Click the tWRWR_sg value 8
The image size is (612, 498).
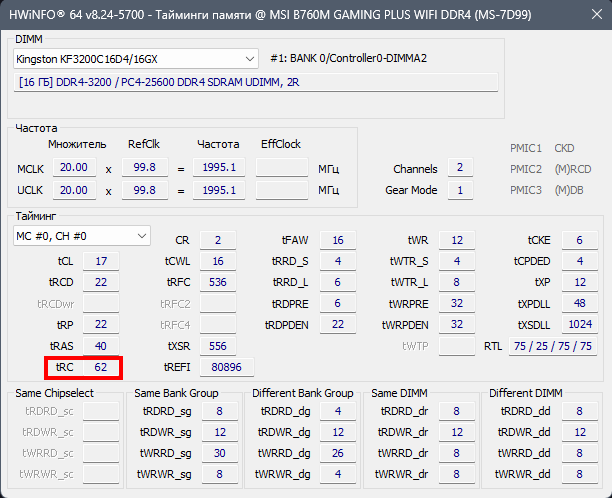pos(220,474)
